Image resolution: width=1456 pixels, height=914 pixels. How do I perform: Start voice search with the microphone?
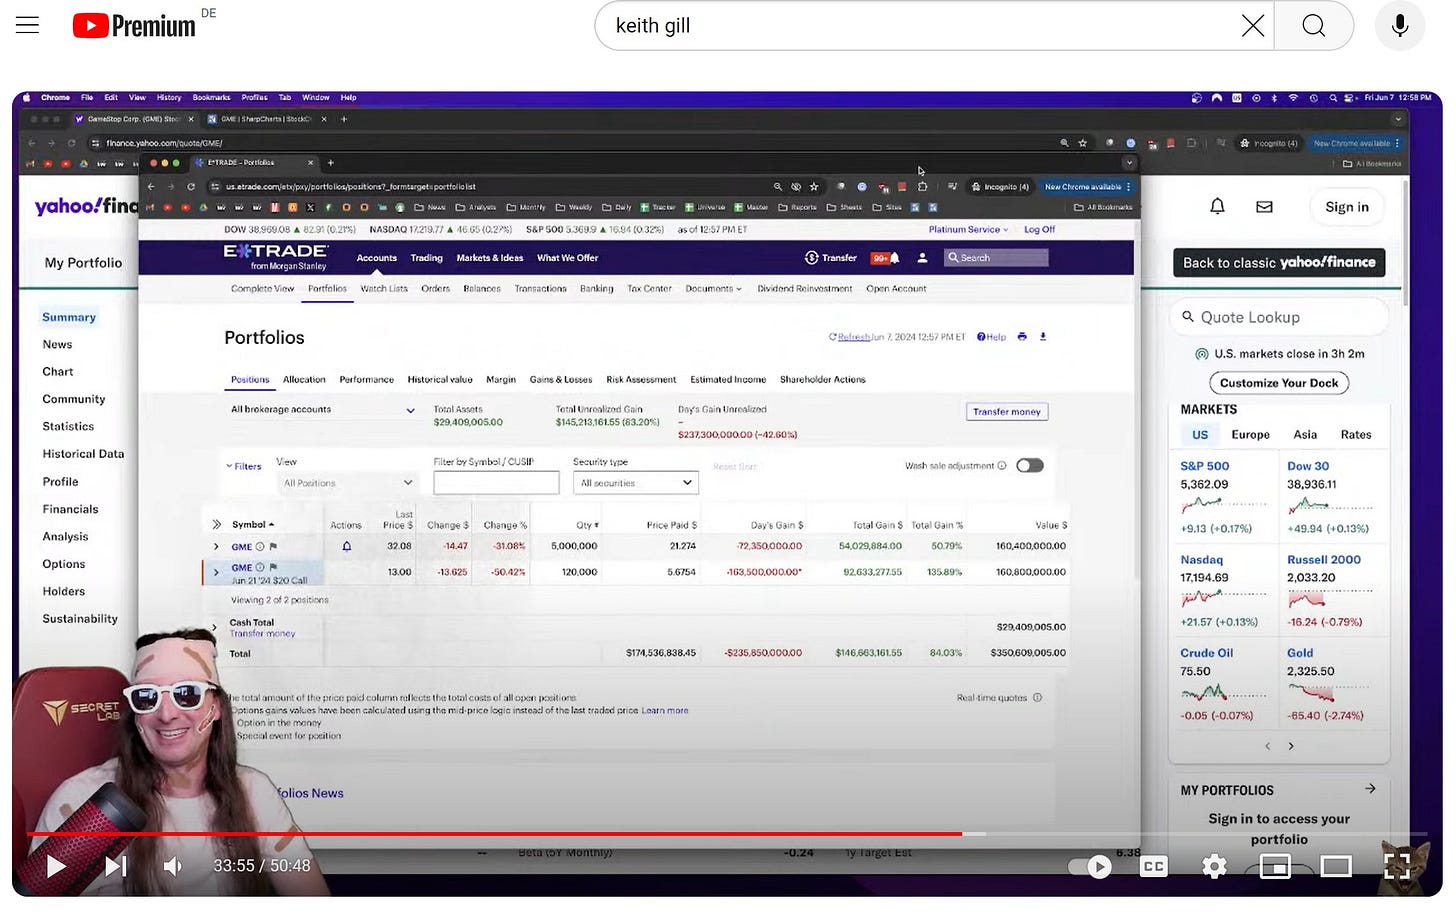[1400, 26]
